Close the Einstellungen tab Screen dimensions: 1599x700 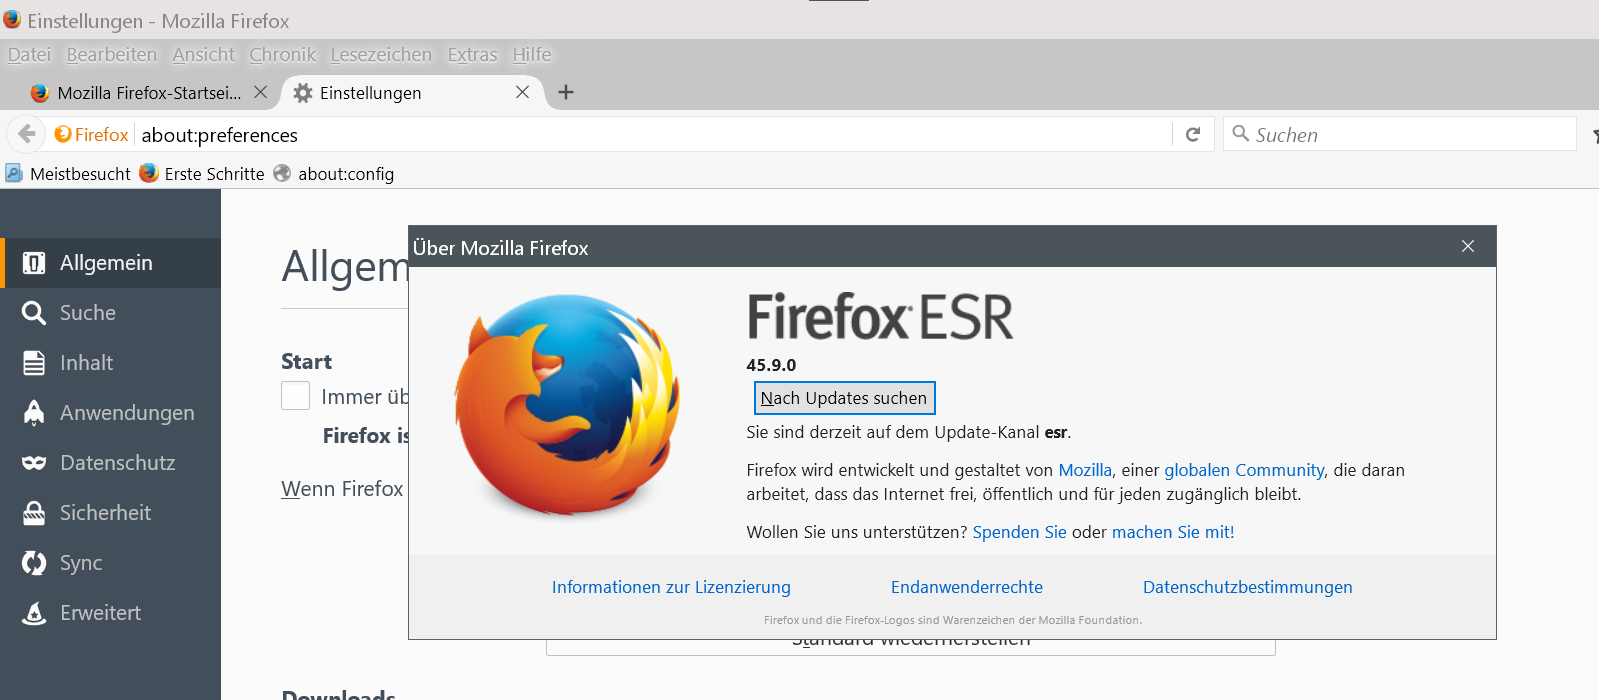point(522,92)
